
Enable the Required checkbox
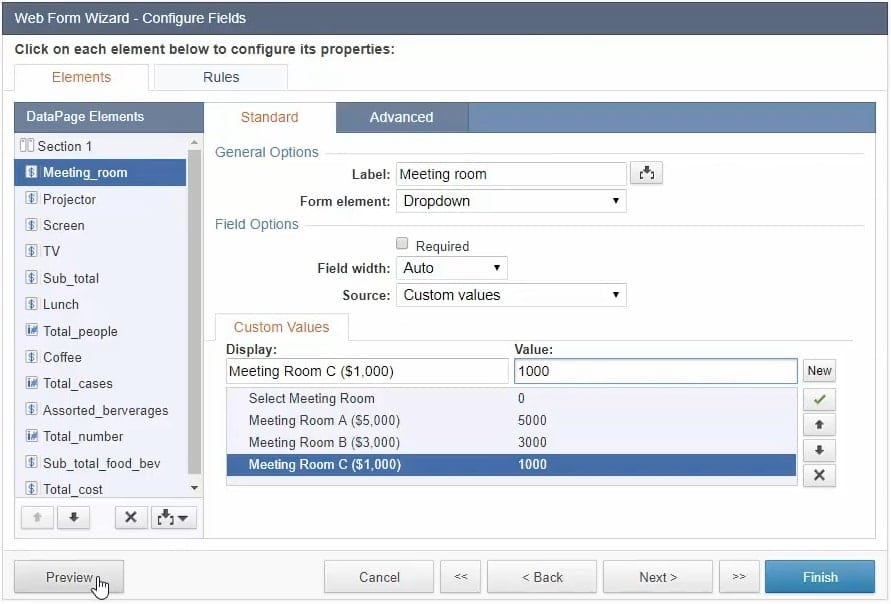click(402, 244)
